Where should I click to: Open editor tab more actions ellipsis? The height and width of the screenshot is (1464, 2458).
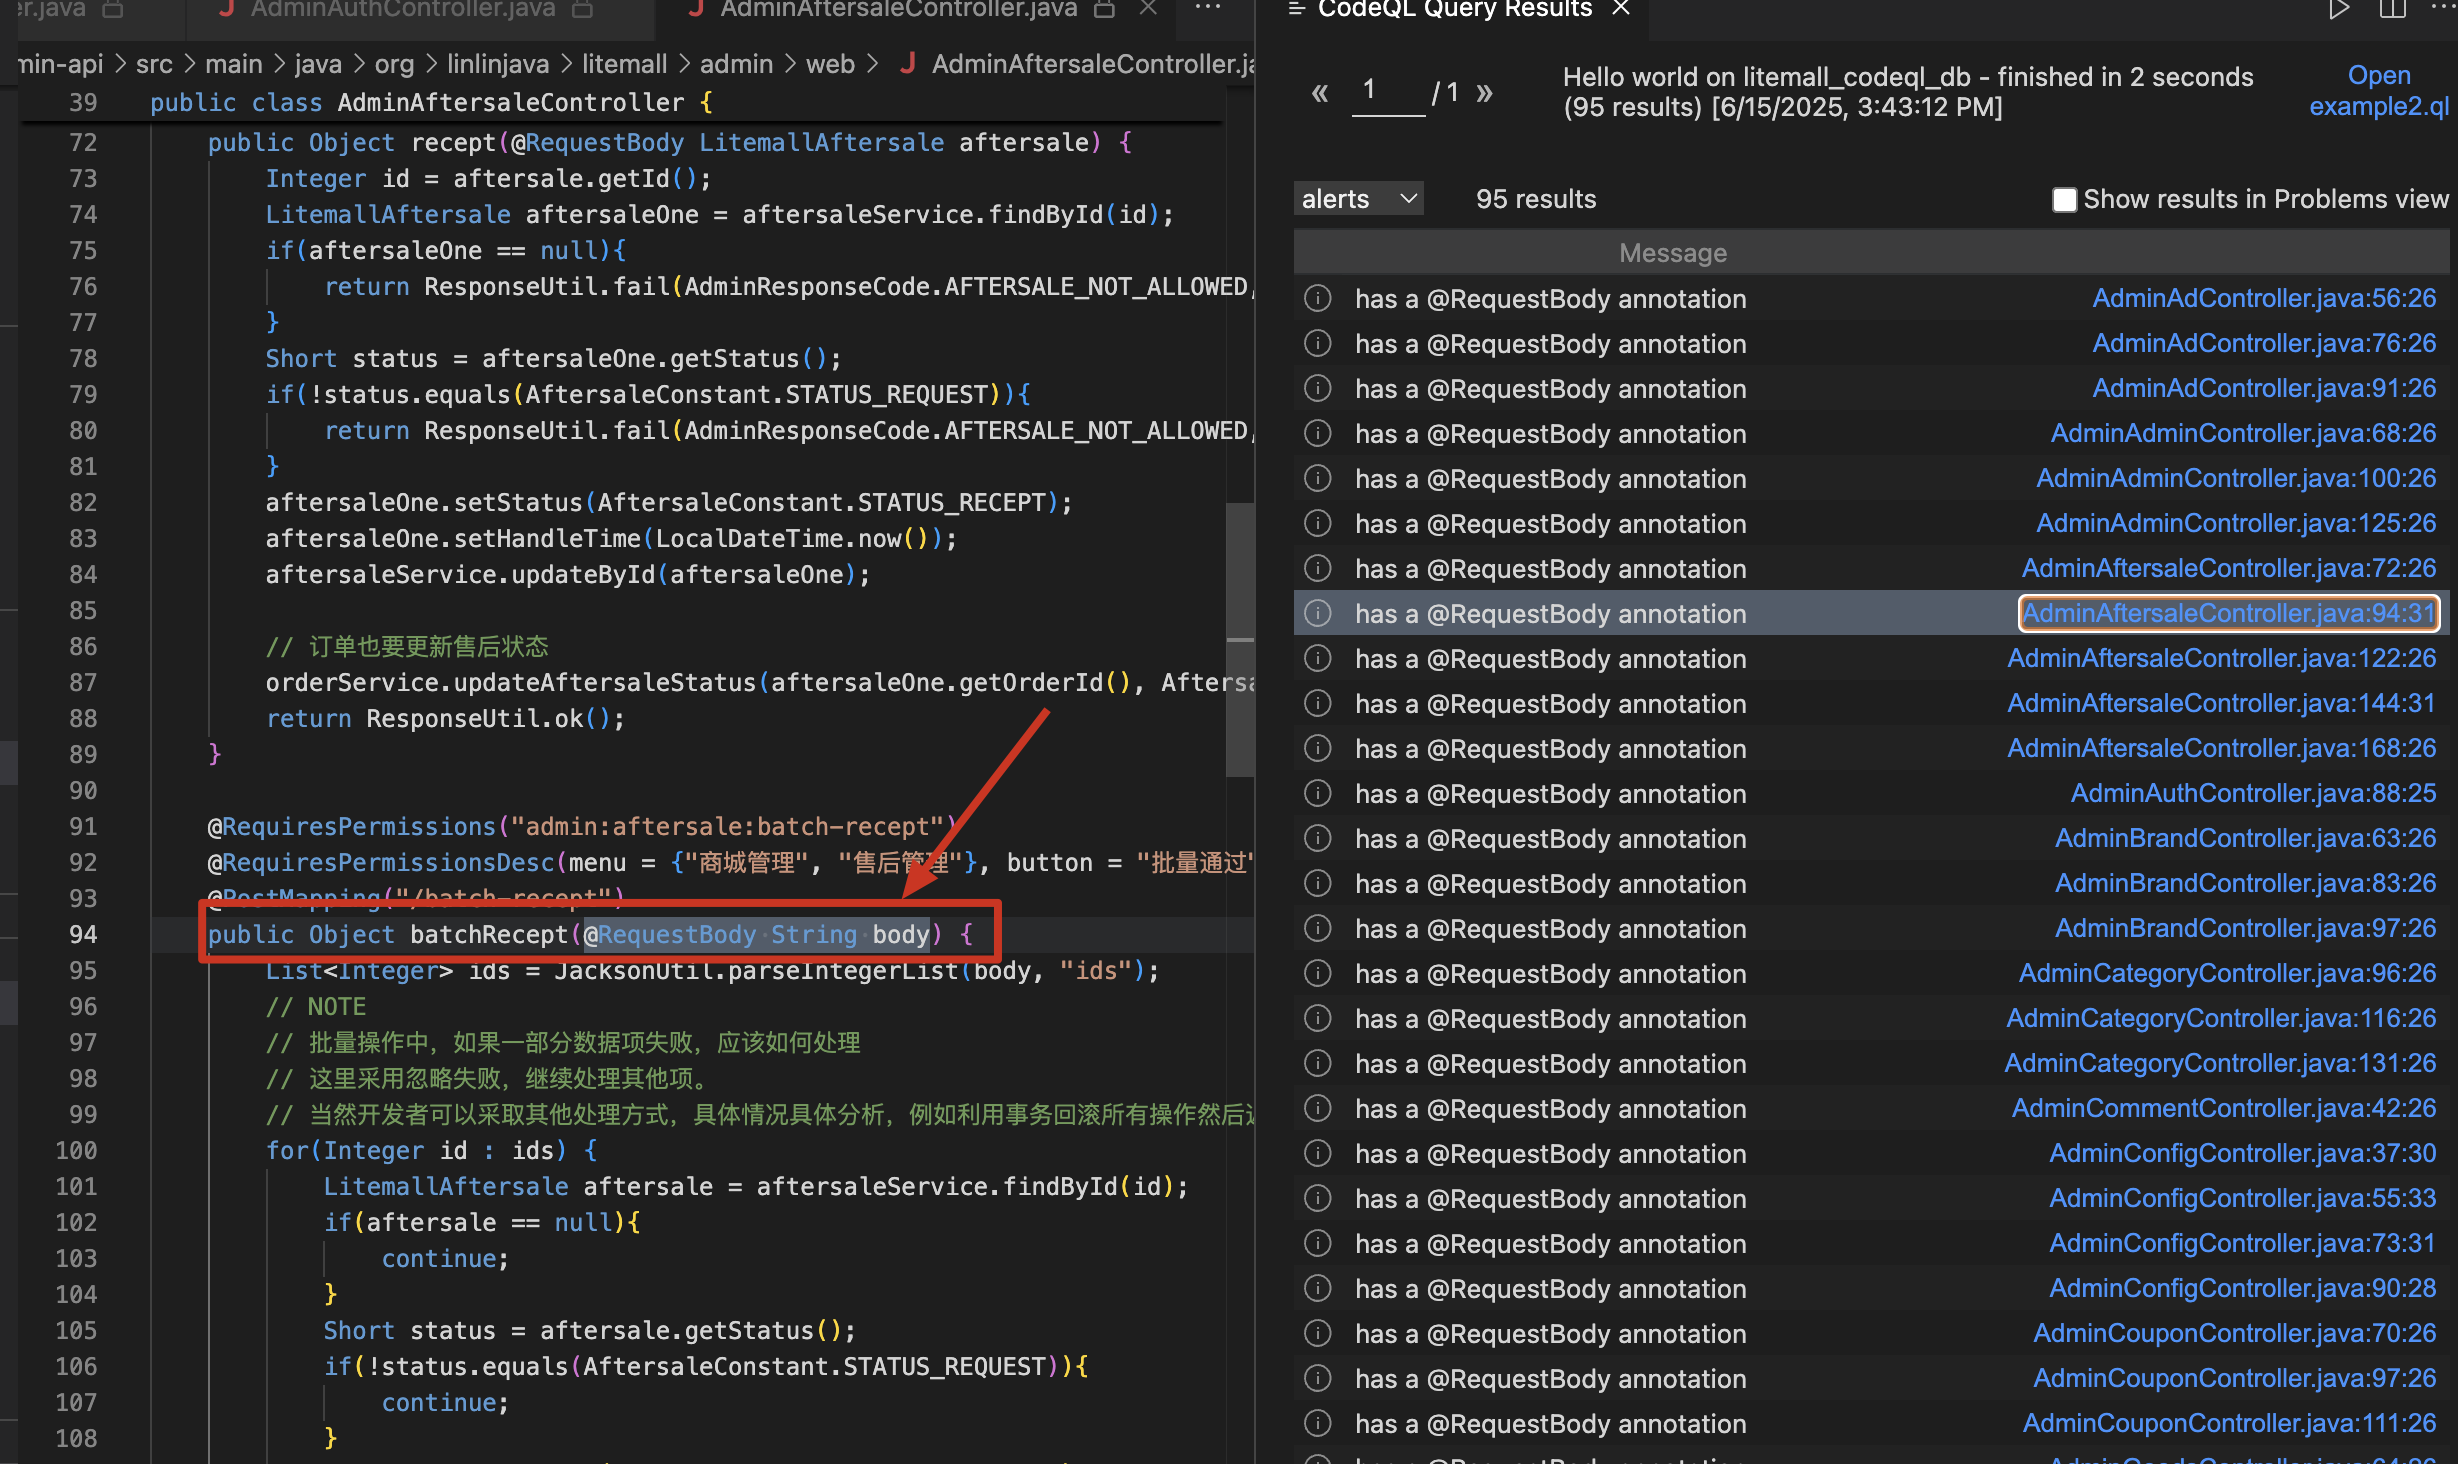point(1208,9)
